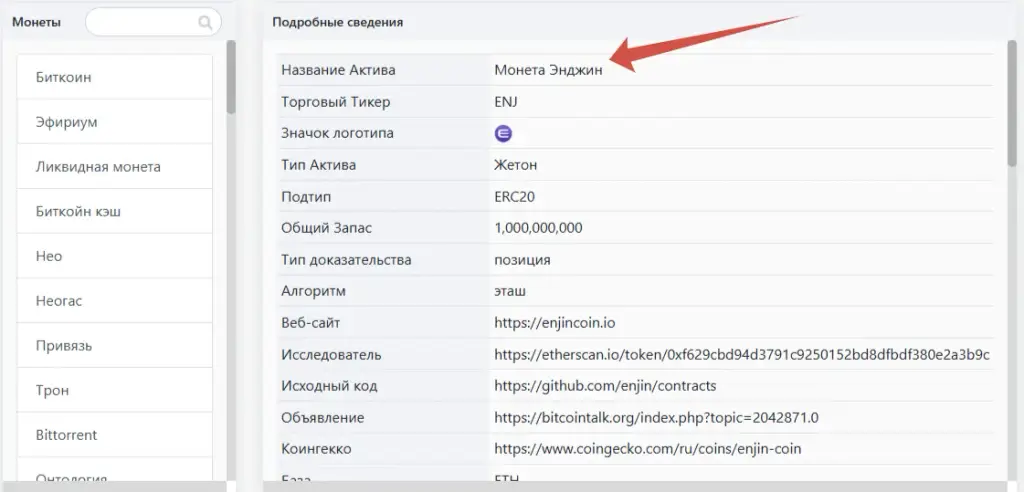Screen dimensions: 1024x492
Task: Select Эфириум in the coins list
Action: pos(114,122)
